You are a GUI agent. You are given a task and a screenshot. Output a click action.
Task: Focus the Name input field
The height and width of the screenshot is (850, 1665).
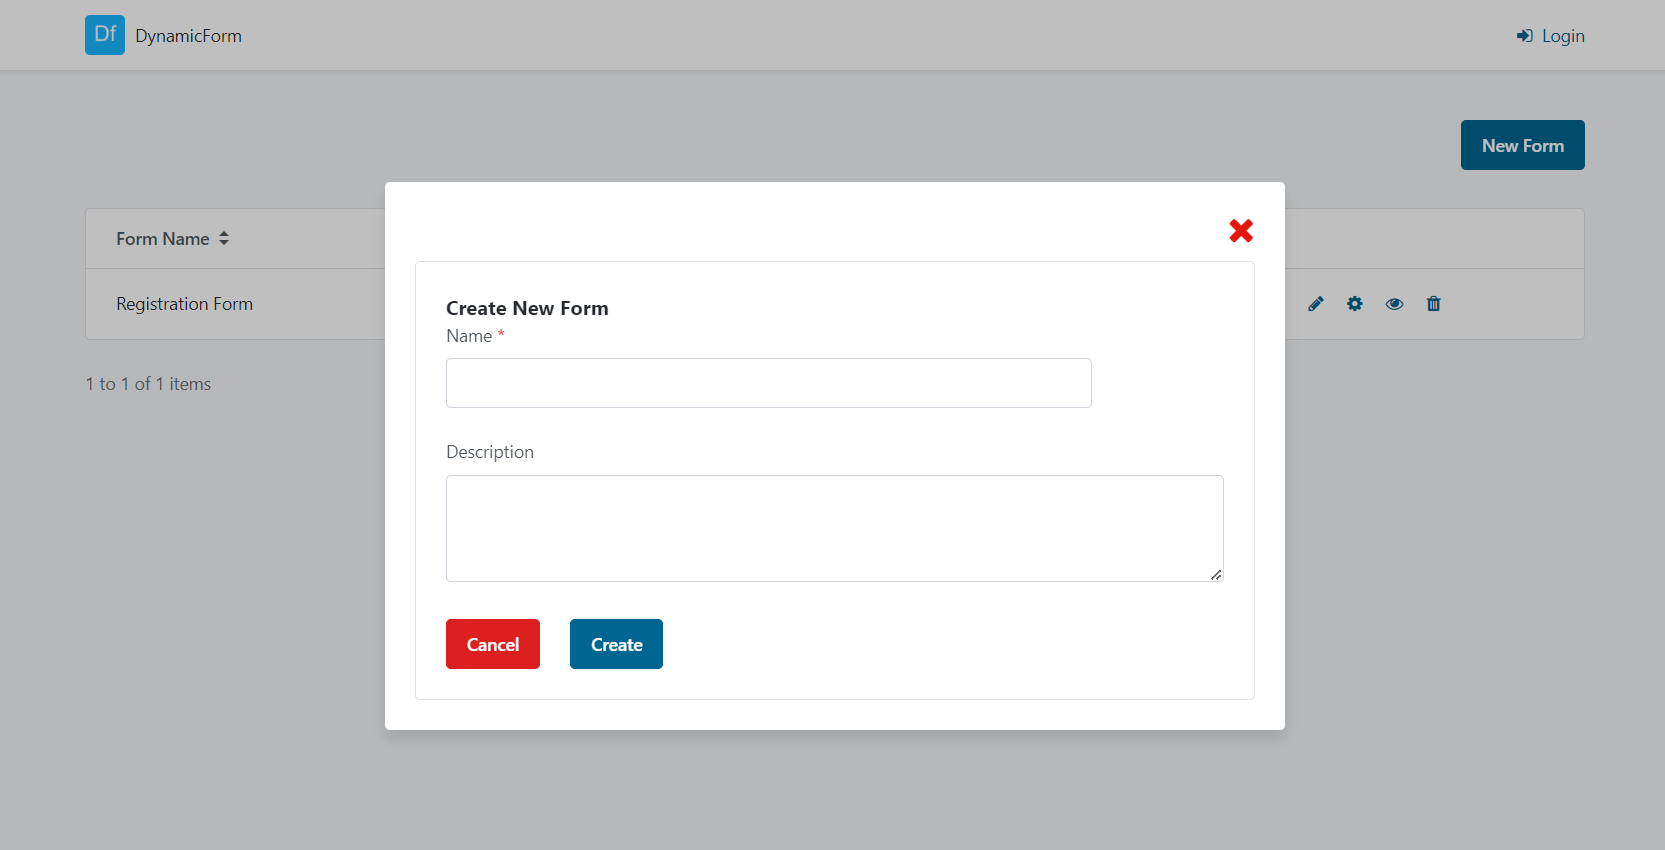pos(769,383)
